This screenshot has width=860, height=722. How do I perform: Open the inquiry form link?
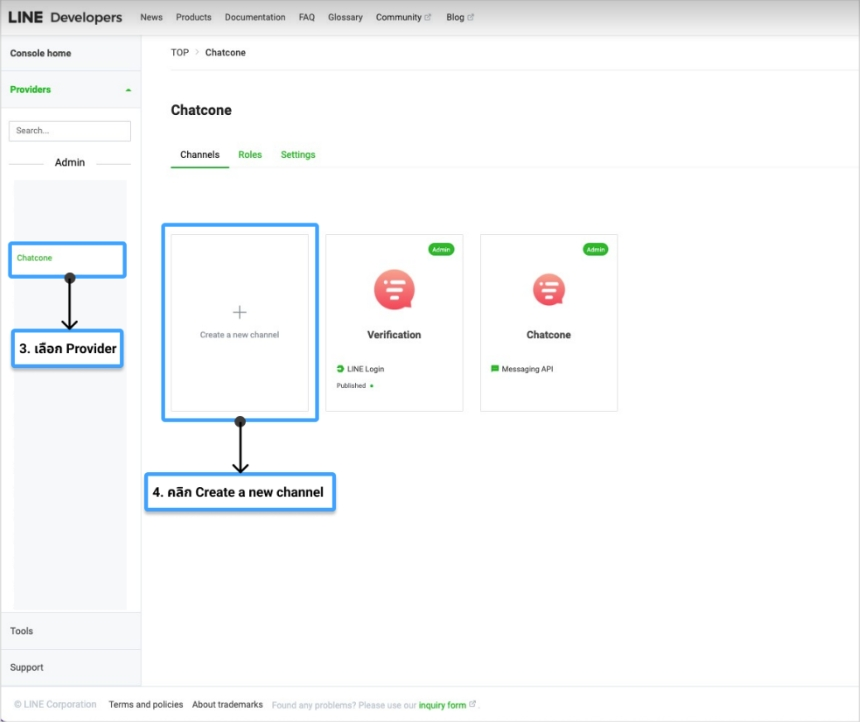(x=442, y=705)
